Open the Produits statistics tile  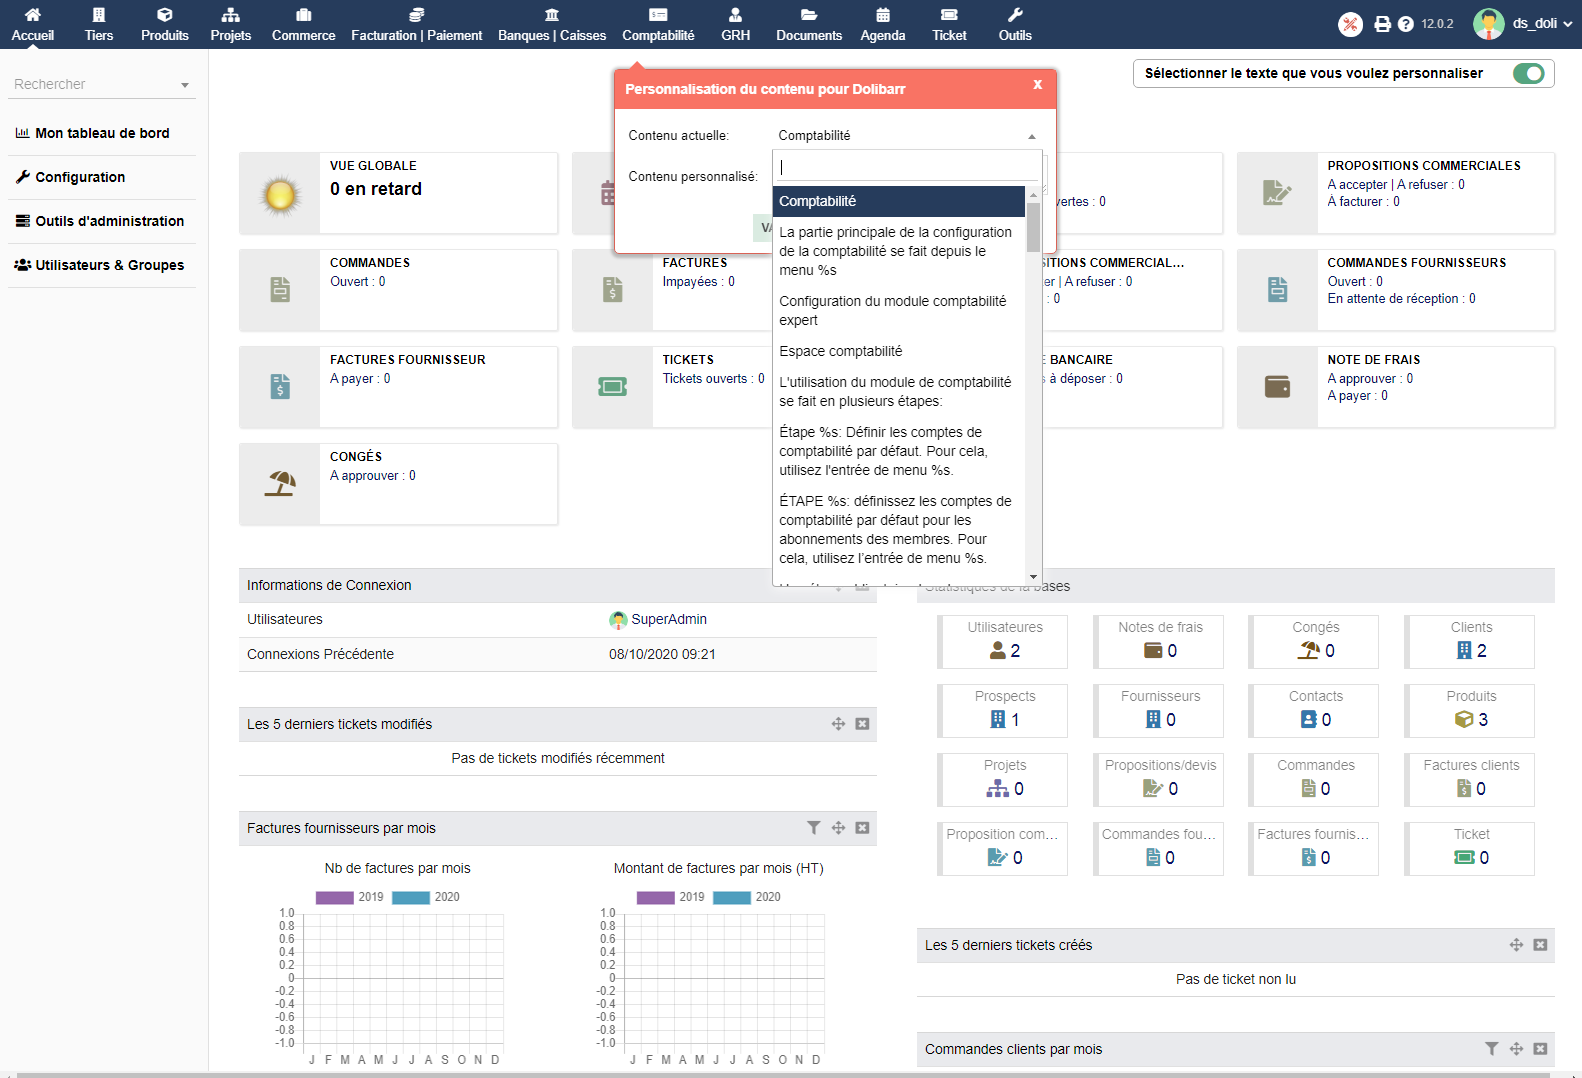coord(1470,709)
